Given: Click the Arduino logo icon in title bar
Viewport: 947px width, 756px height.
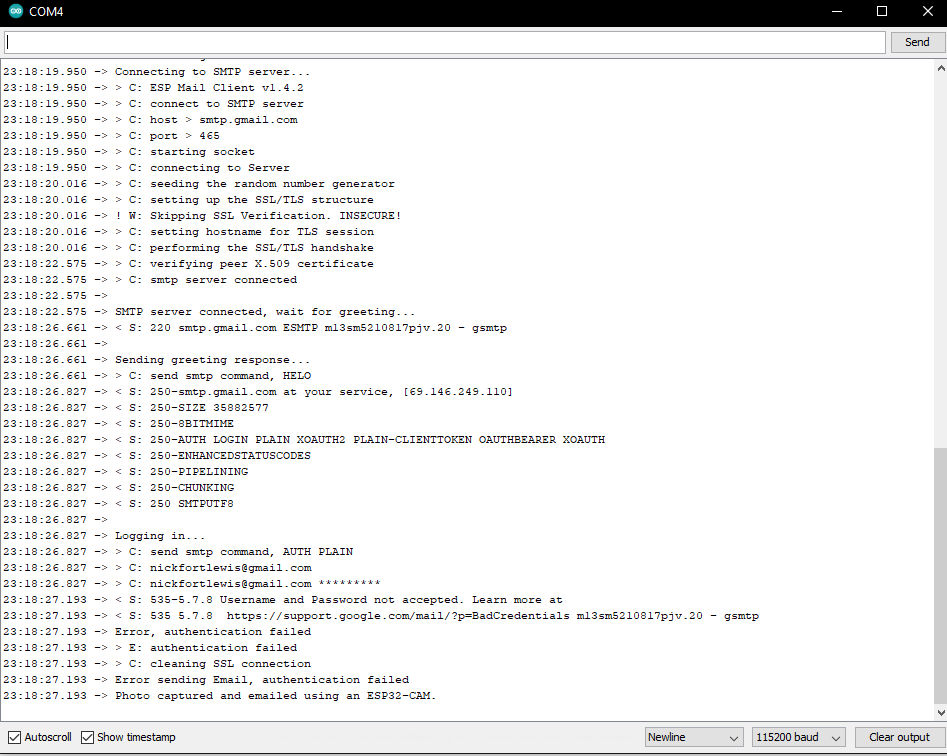Looking at the screenshot, I should point(16,11).
